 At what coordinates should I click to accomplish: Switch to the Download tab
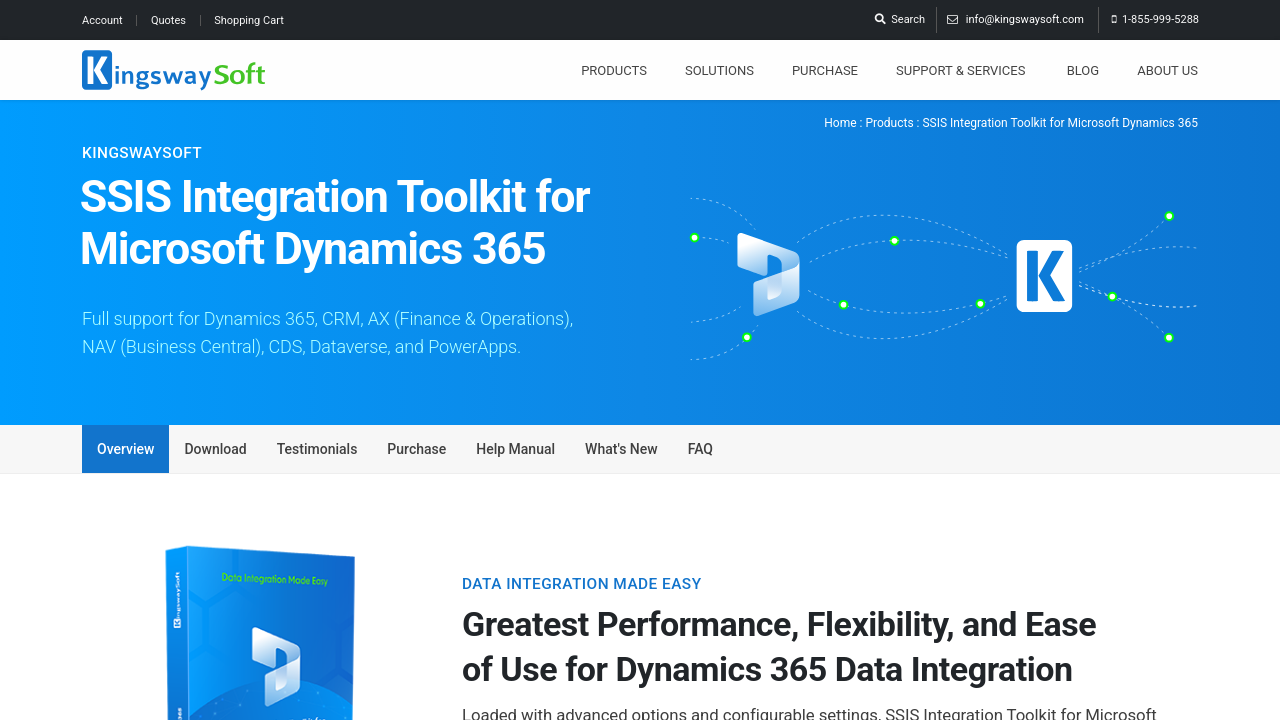tap(215, 449)
